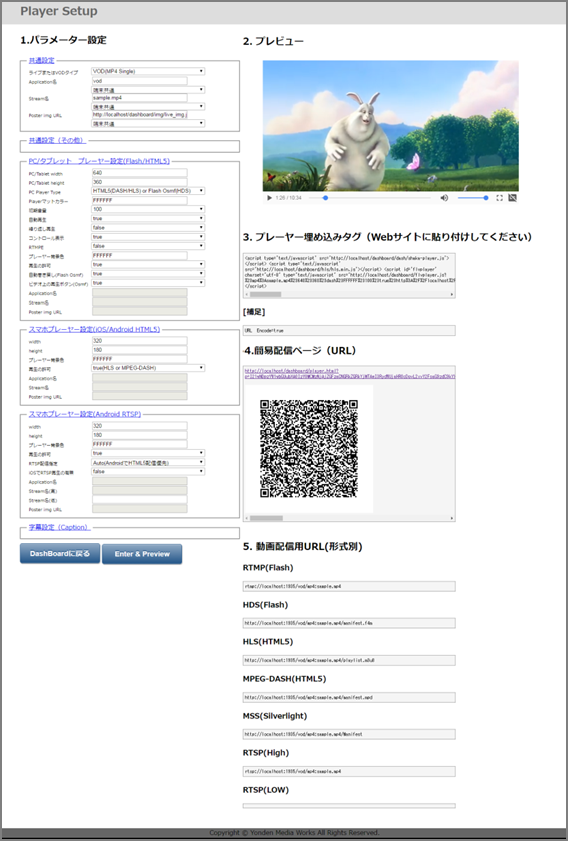Collapse the スマホプレーヤー設定(Android RTSP) section

(x=85, y=414)
